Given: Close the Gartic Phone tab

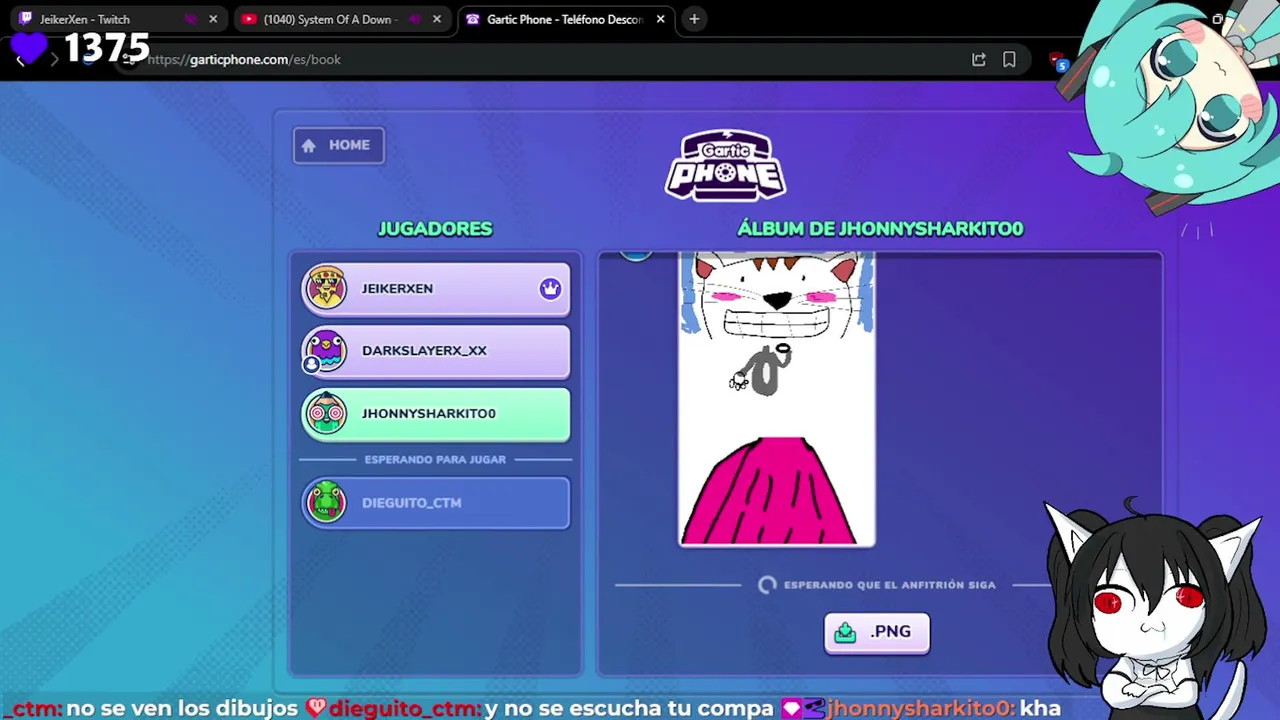Looking at the screenshot, I should click(660, 19).
